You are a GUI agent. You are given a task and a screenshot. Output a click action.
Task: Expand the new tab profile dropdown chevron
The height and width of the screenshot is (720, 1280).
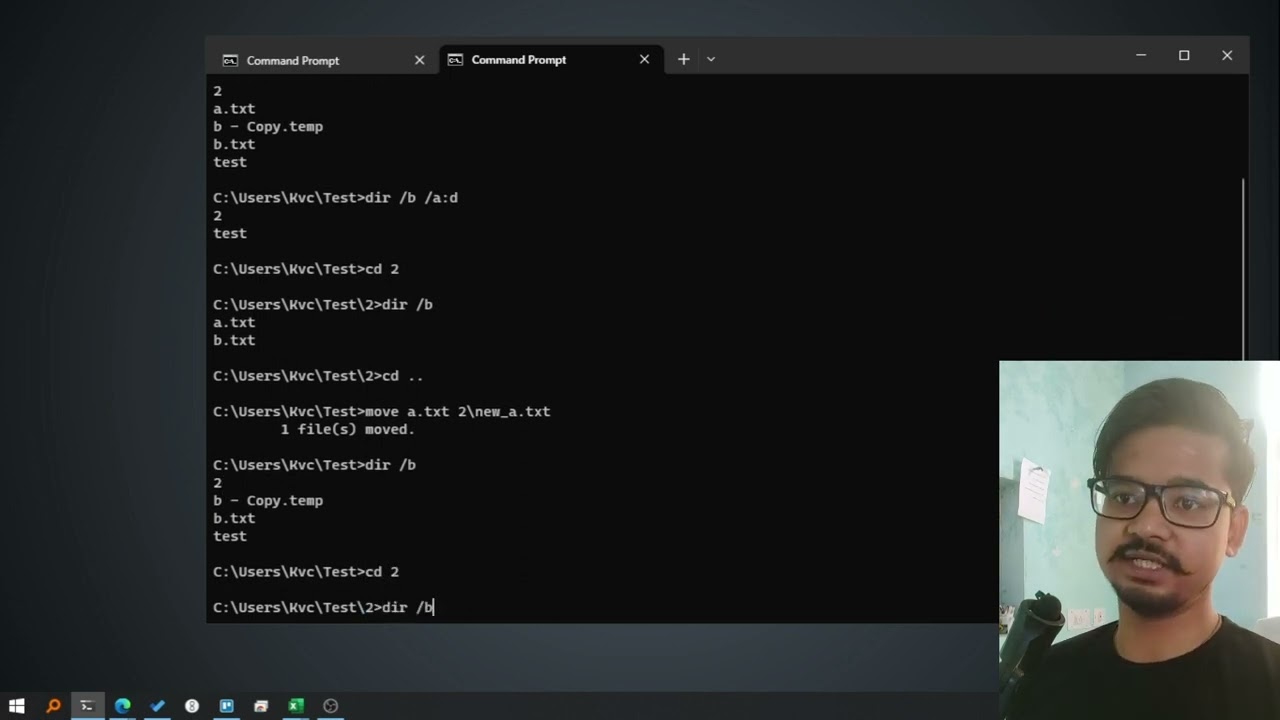coord(711,59)
